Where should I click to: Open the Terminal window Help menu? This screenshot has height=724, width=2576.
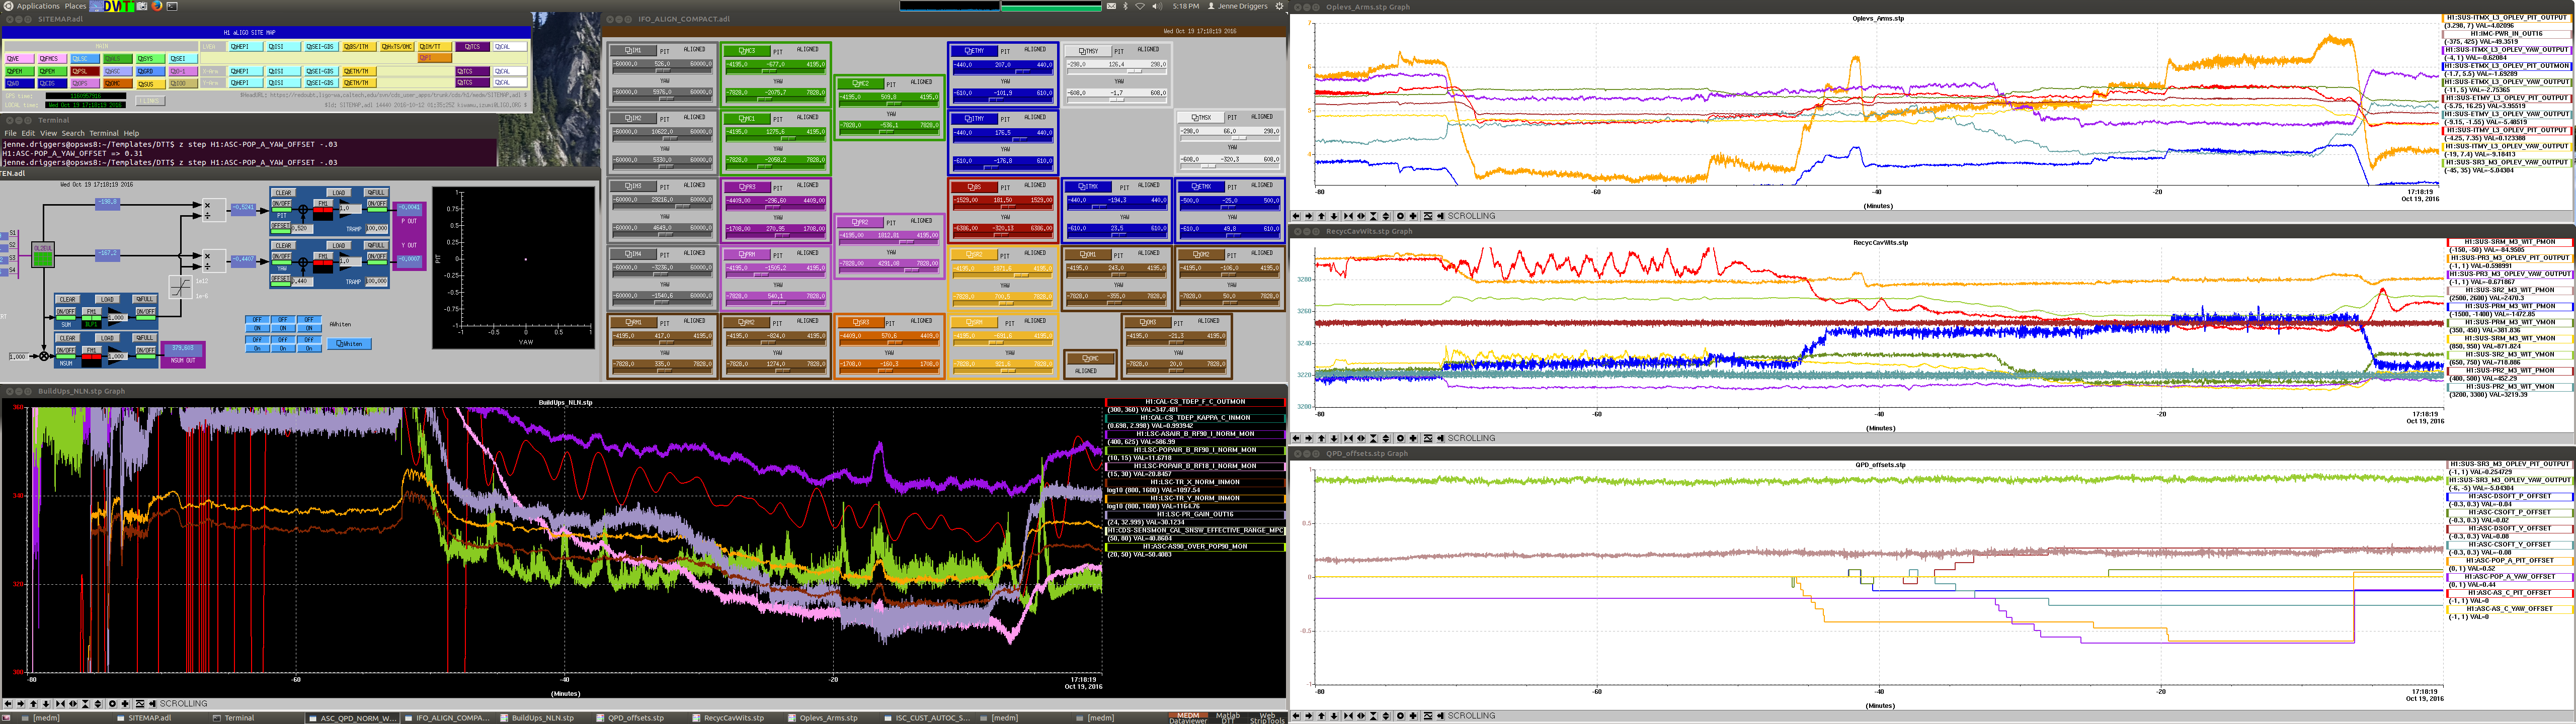point(131,133)
